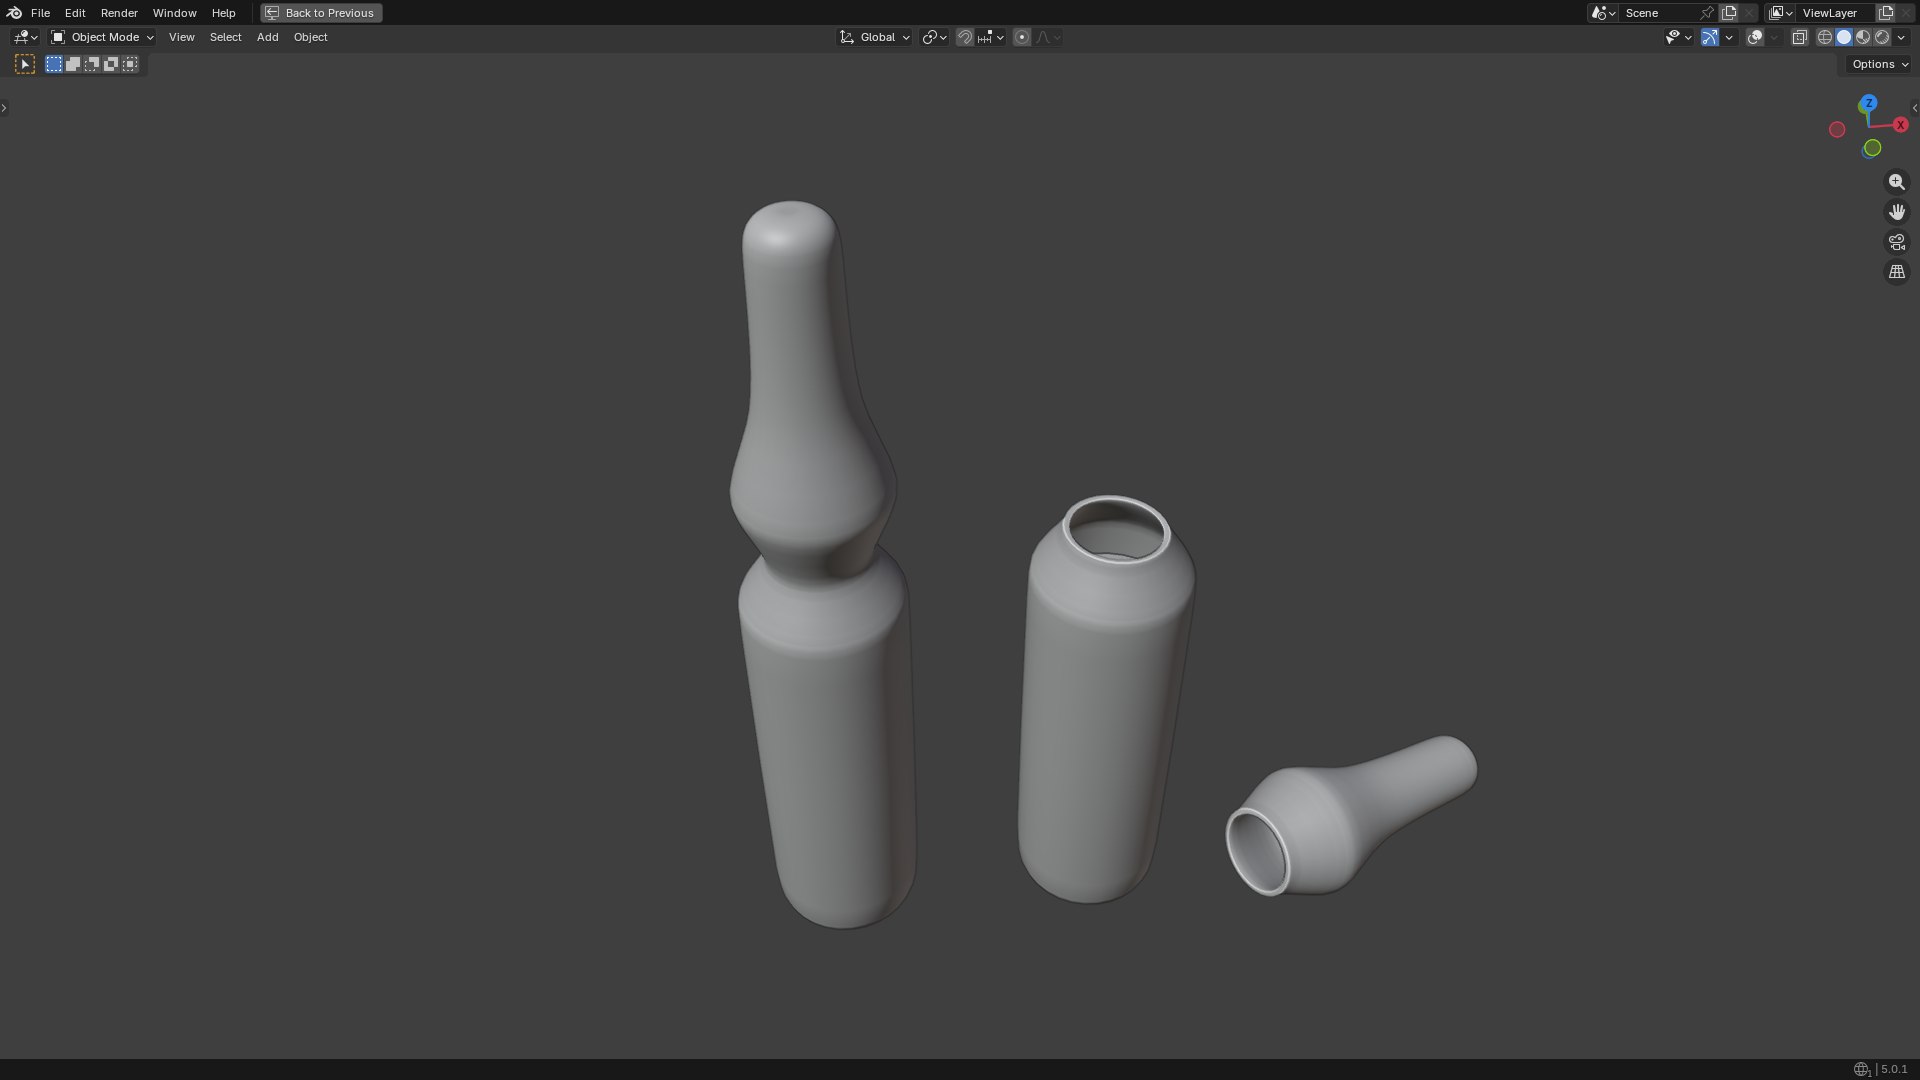
Task: Open the viewport Add menu
Action: click(x=267, y=37)
